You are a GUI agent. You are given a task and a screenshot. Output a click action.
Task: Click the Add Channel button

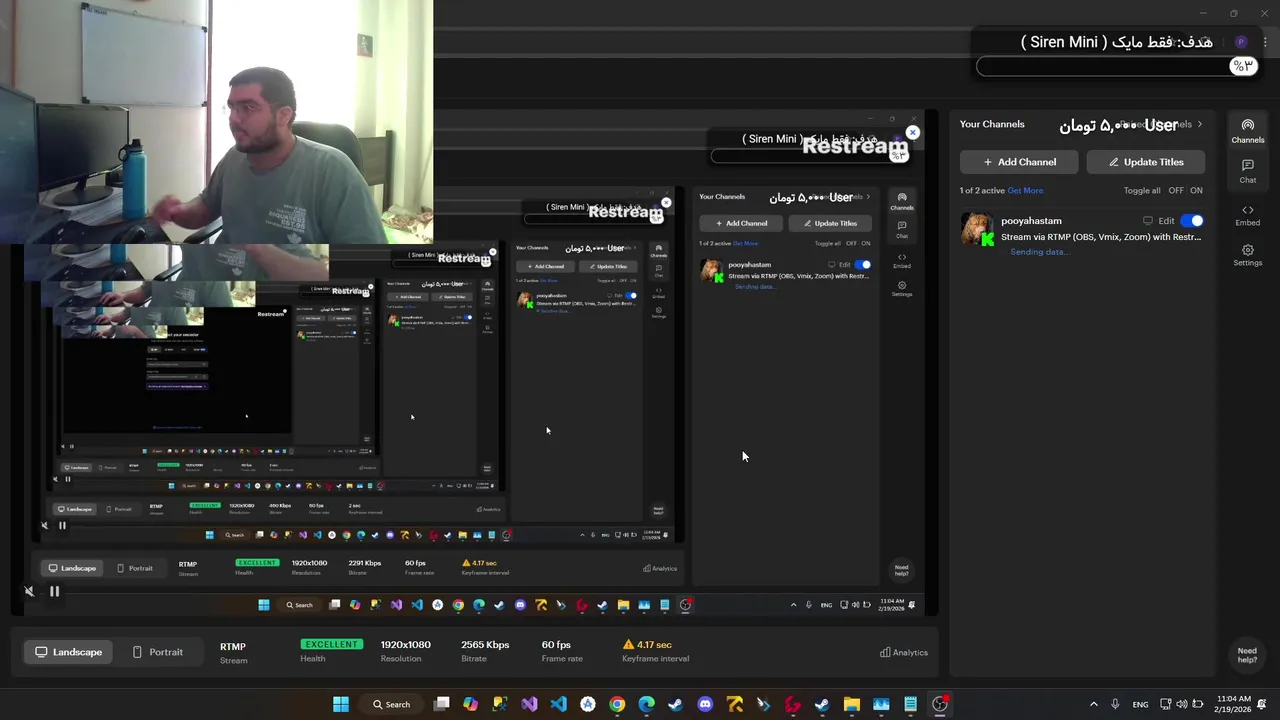tap(1019, 162)
